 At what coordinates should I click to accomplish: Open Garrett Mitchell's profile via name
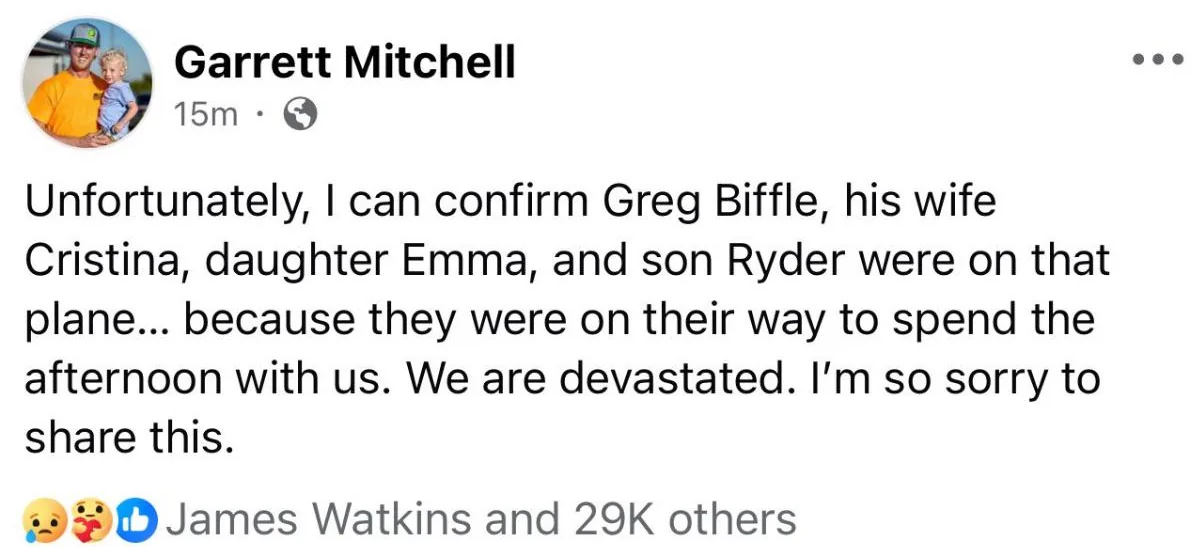344,63
